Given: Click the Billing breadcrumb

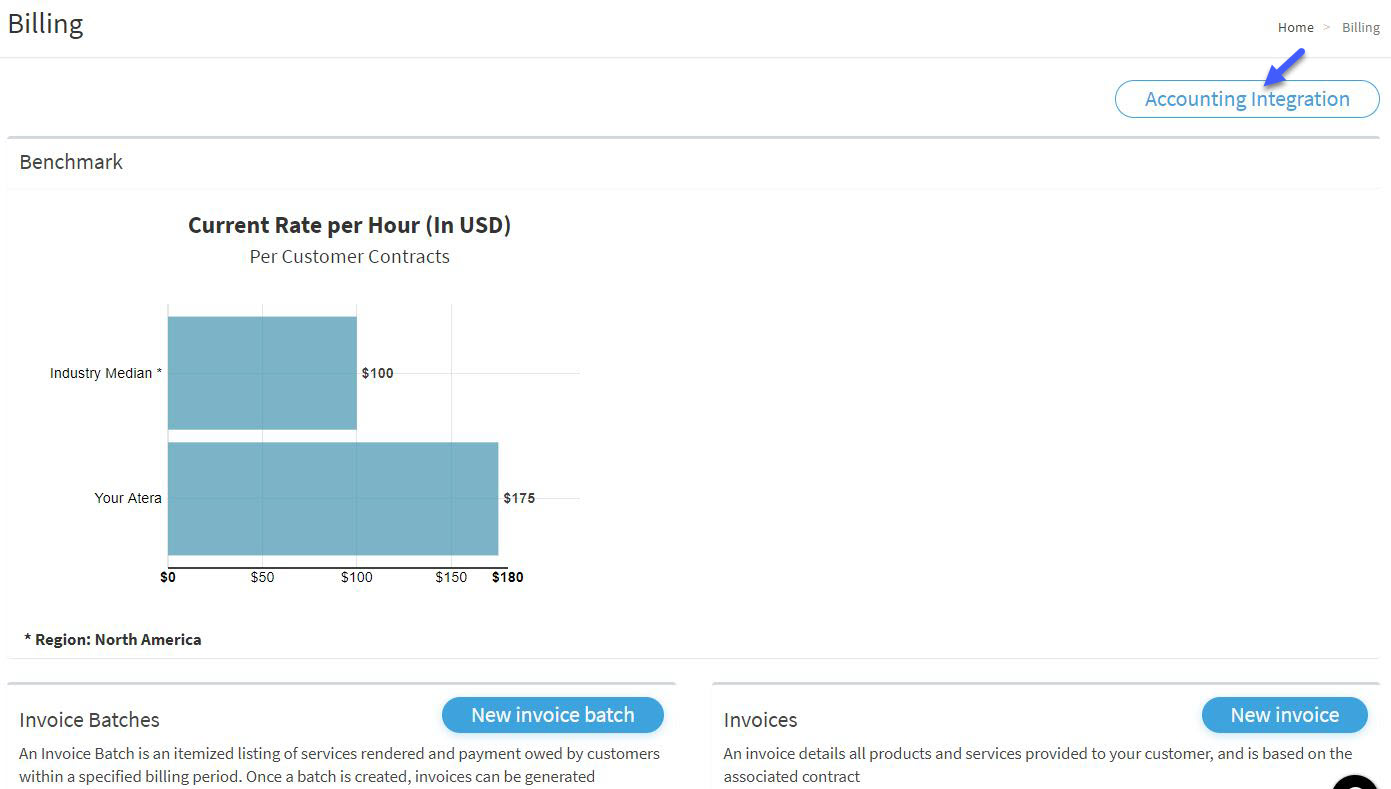Looking at the screenshot, I should (1361, 27).
